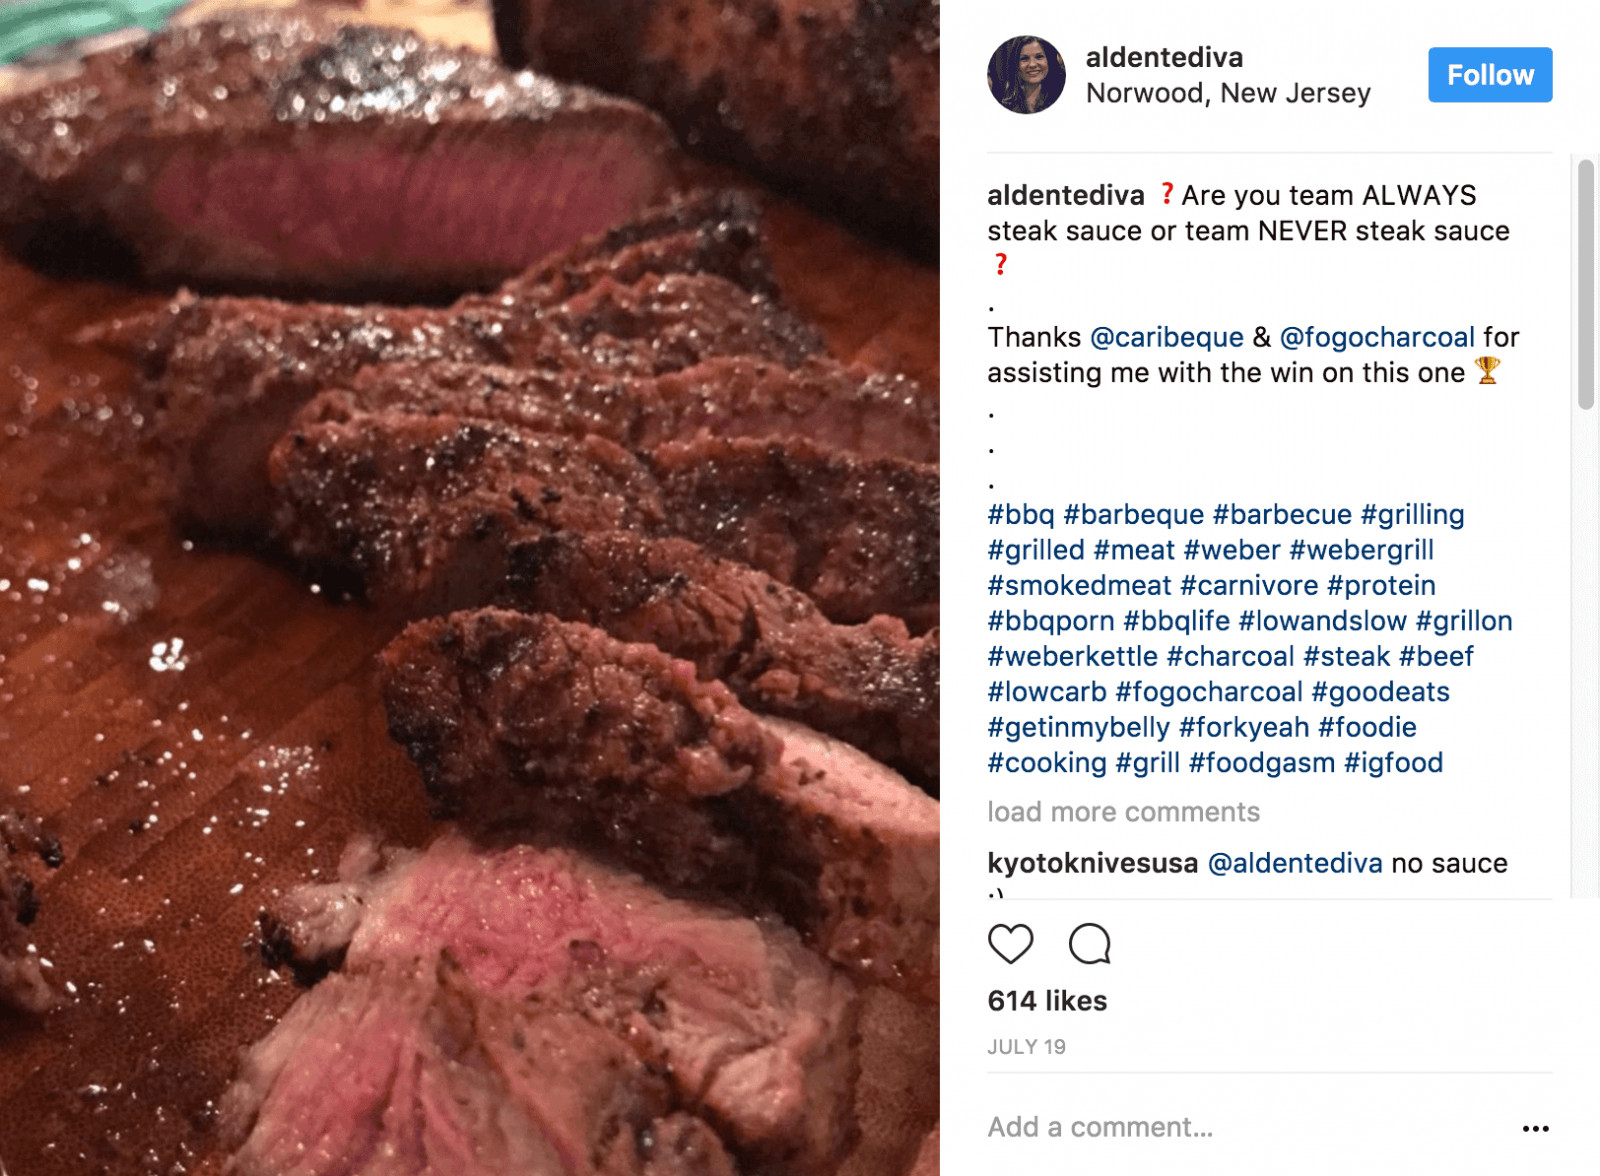Viewport: 1600px width, 1176px height.
Task: Open aldentediva's profile picture
Action: tap(1026, 74)
